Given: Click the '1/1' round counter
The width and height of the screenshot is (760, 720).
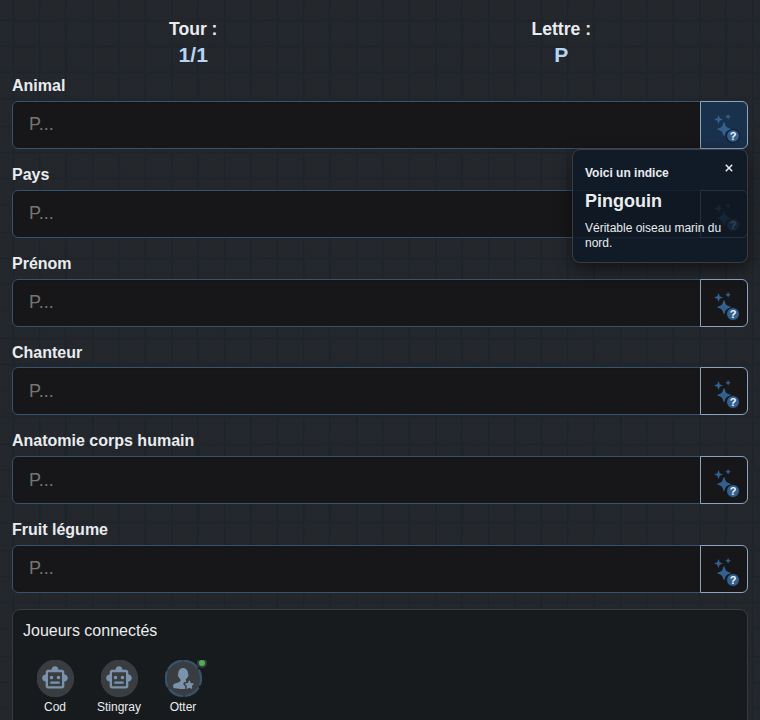Looking at the screenshot, I should tap(193, 55).
